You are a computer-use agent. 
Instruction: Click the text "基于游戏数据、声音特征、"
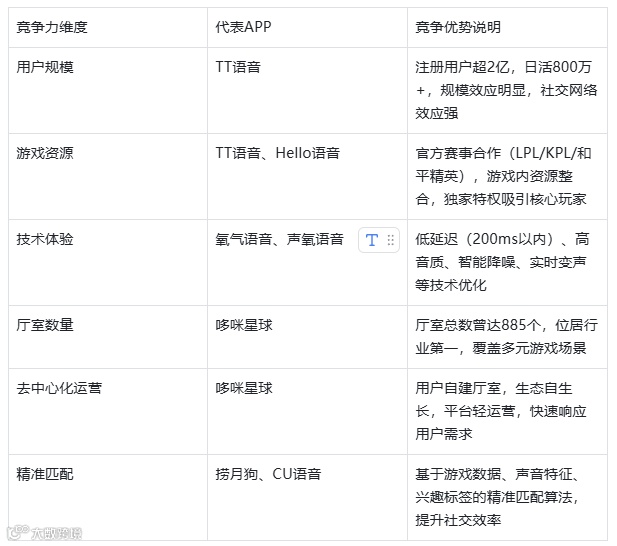click(498, 474)
